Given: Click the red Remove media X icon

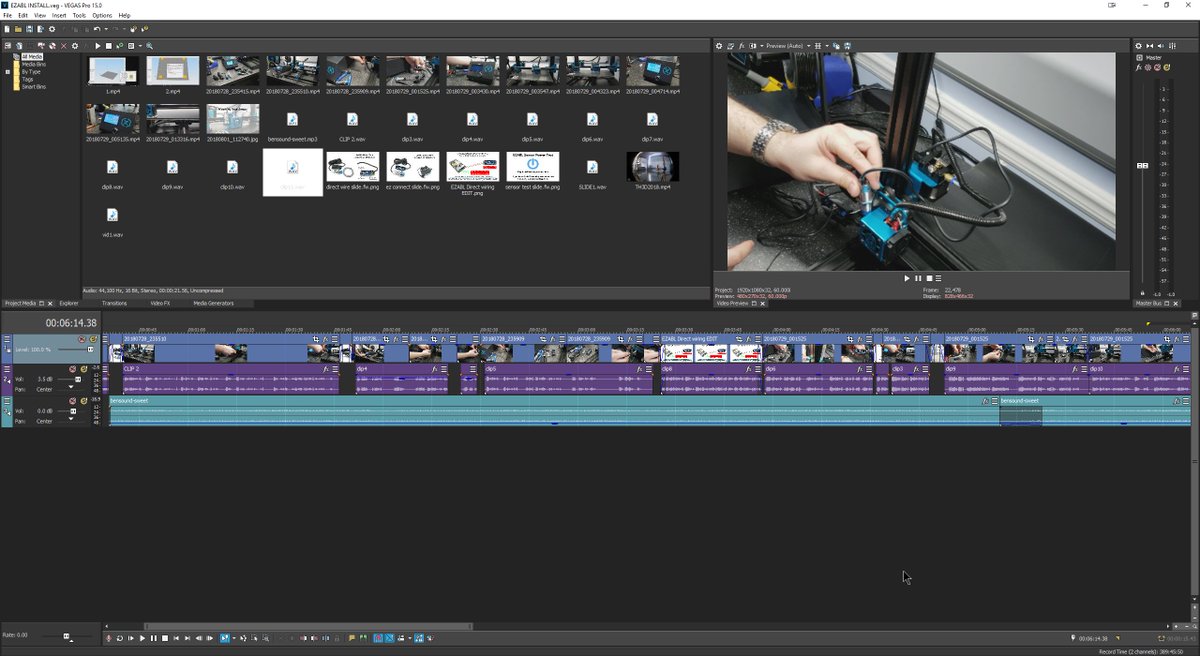Looking at the screenshot, I should point(64,46).
